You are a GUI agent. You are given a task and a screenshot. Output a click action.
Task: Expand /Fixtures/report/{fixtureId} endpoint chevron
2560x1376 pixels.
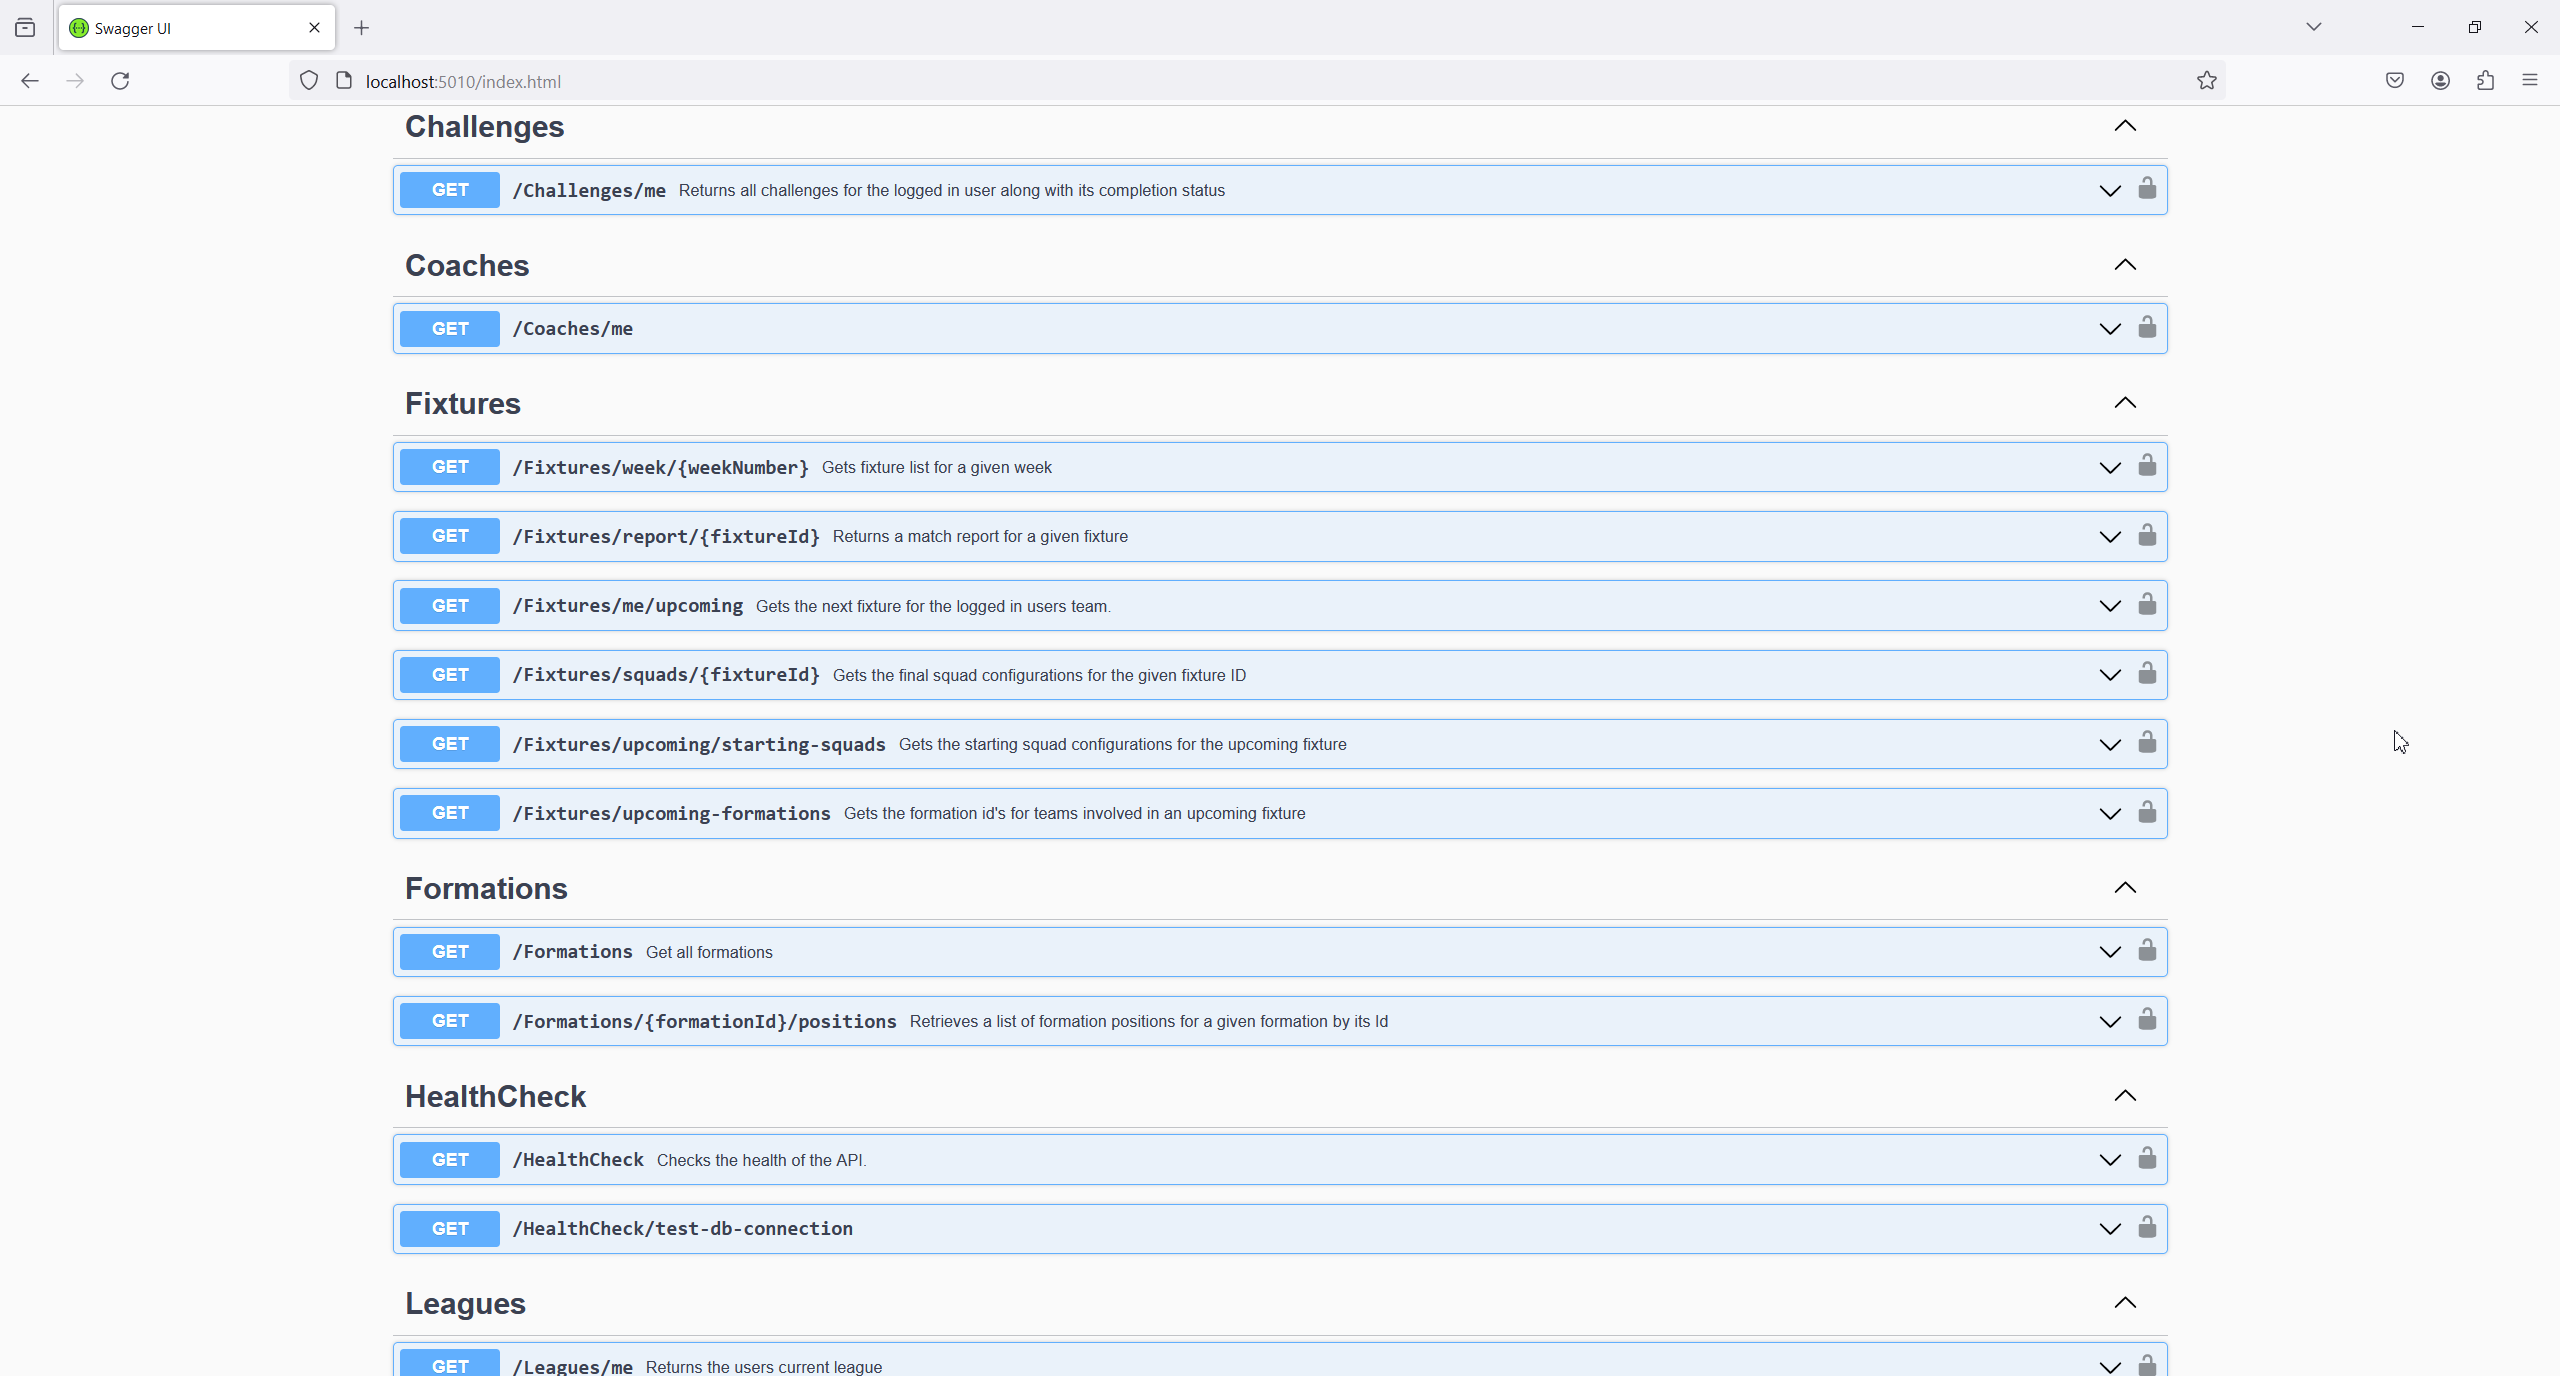pyautogui.click(x=2110, y=537)
